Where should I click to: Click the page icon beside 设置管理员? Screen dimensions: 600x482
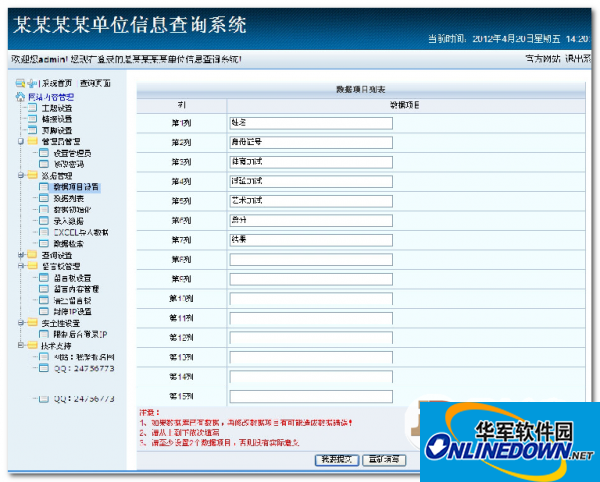[44, 153]
